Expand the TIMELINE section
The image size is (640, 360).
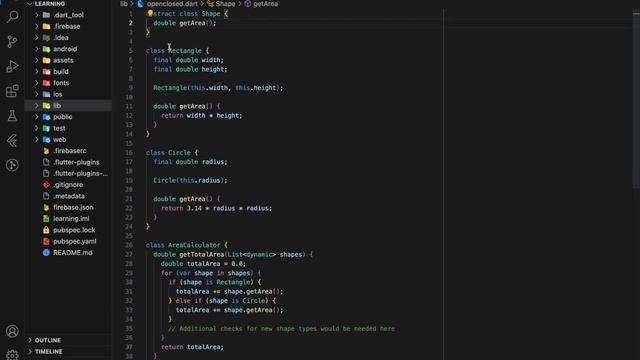[49, 351]
